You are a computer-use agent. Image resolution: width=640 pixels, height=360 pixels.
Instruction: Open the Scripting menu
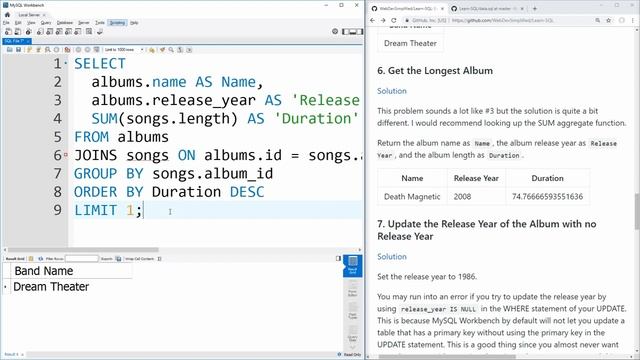click(x=118, y=23)
